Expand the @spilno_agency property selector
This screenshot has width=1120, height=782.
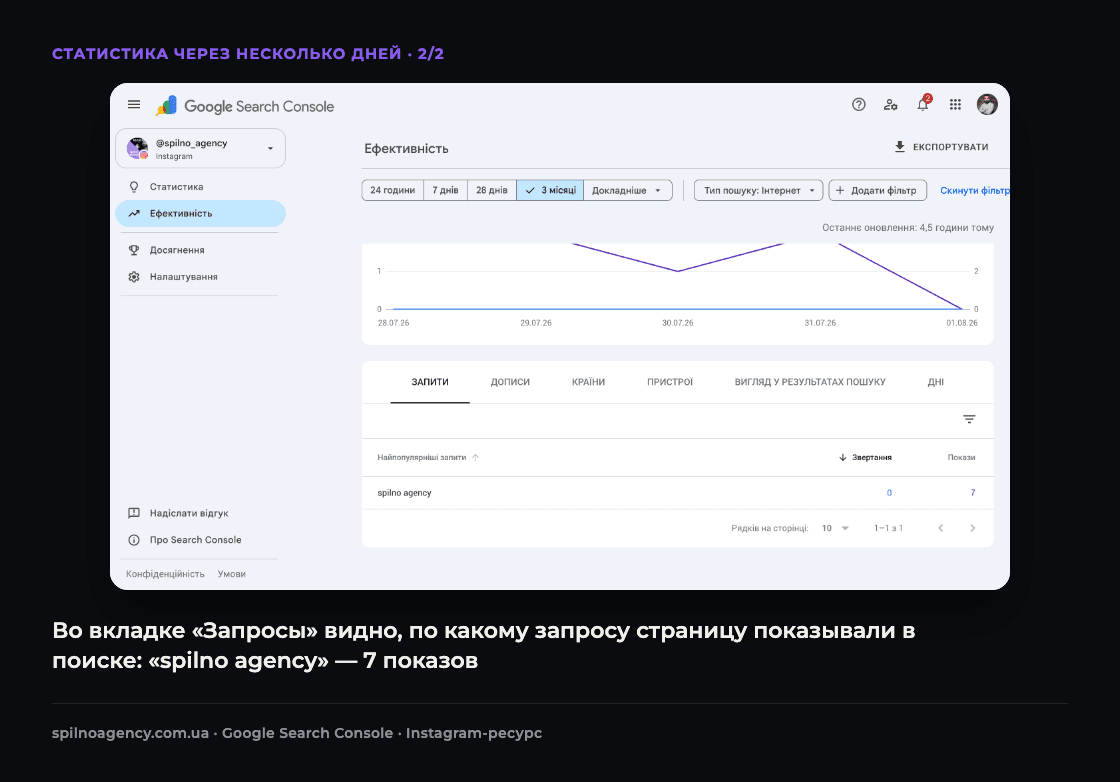coord(270,149)
